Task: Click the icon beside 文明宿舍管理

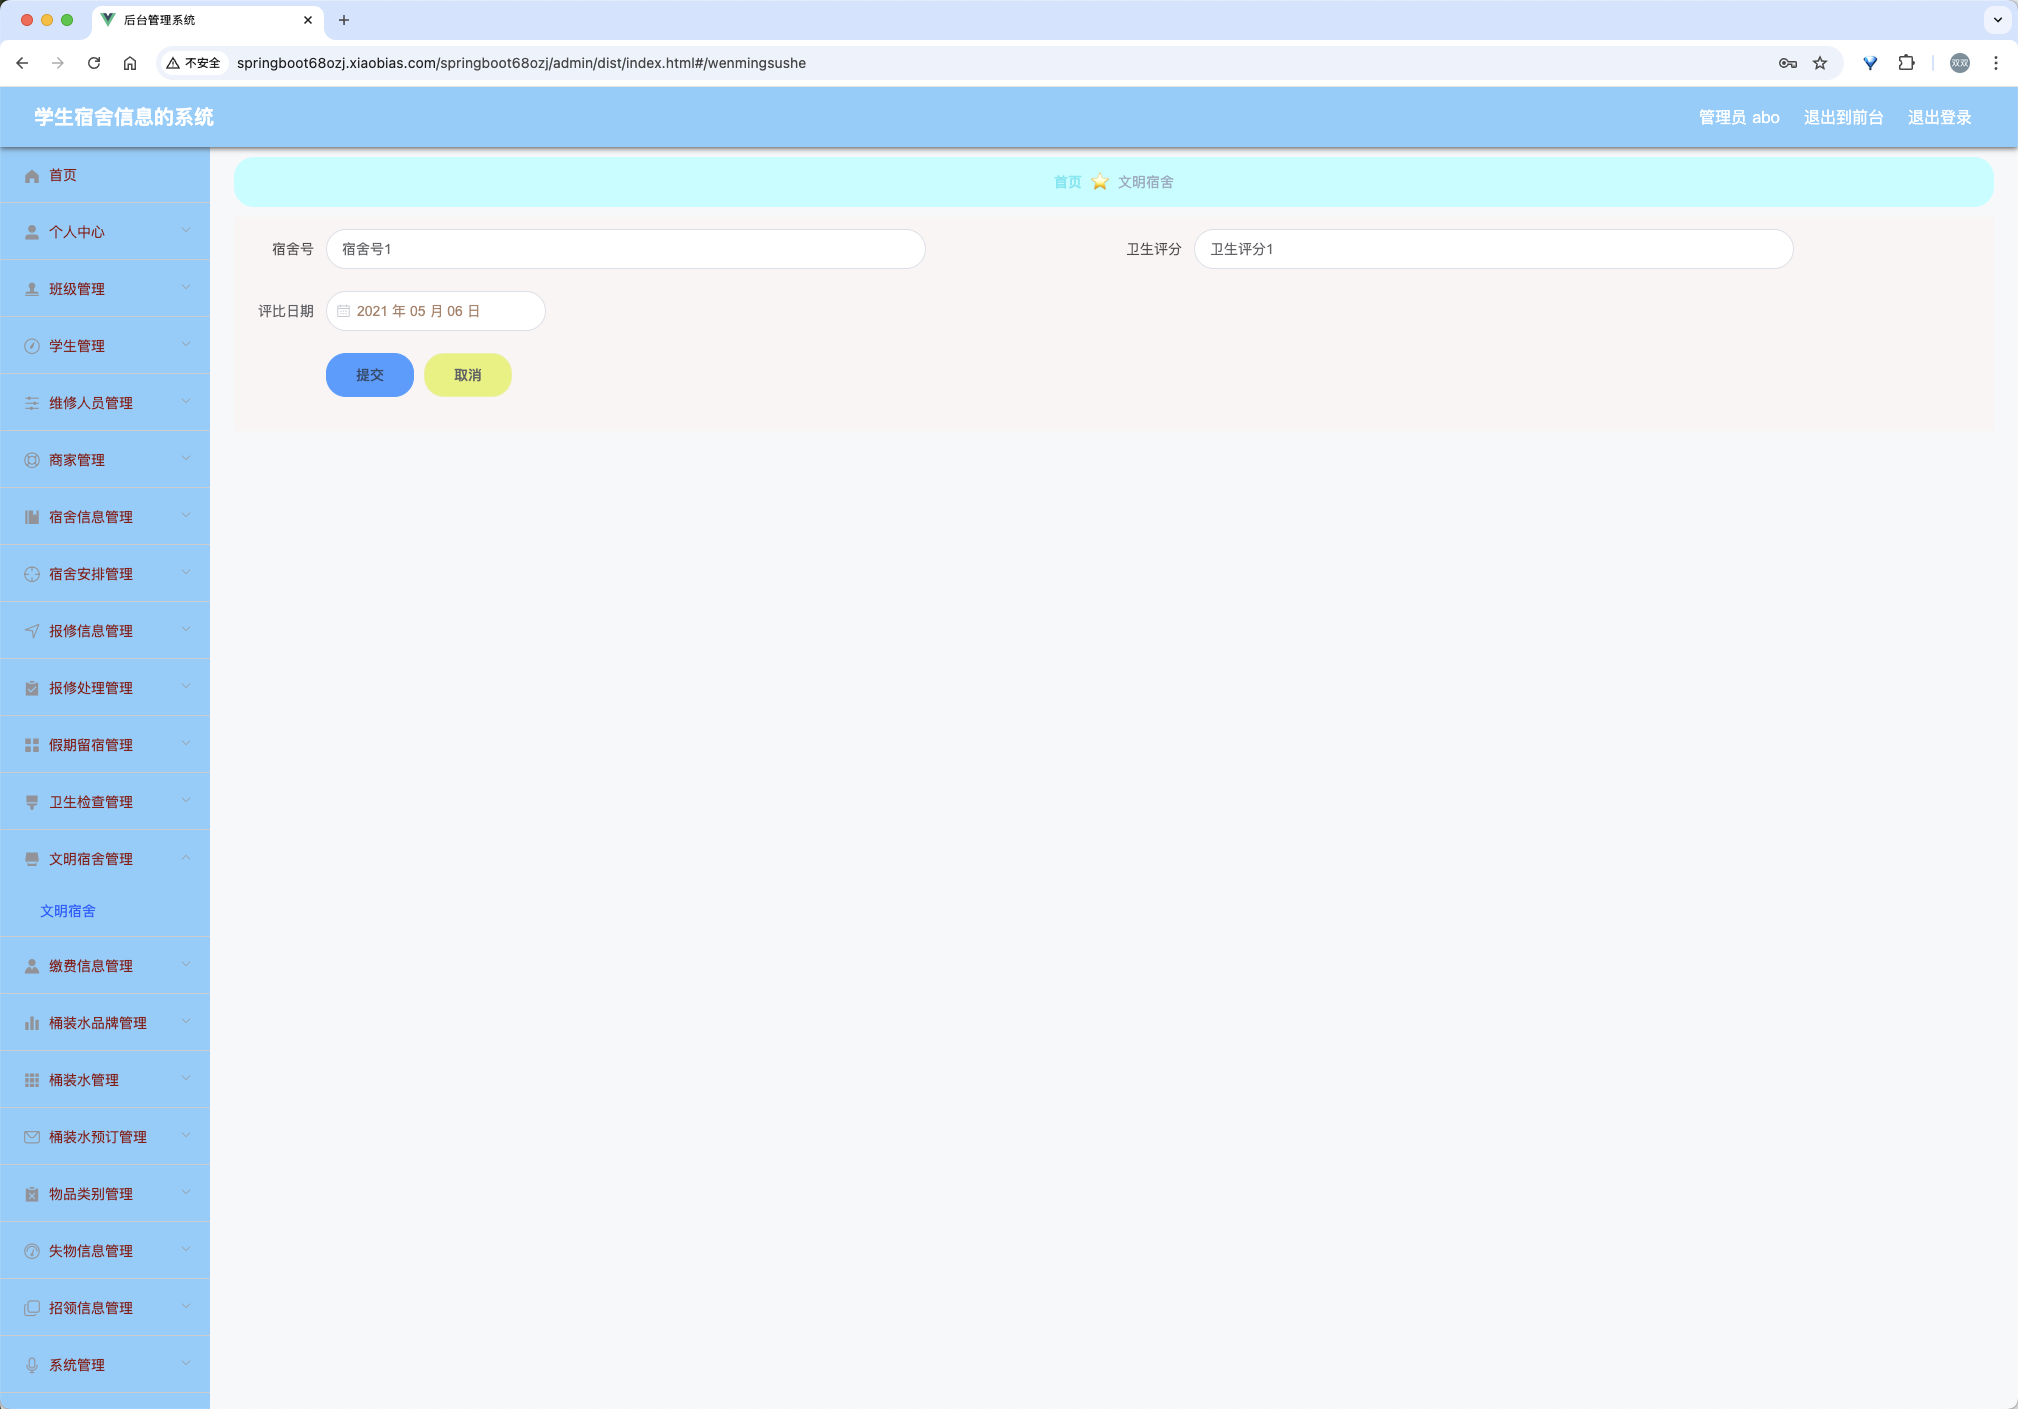Action: pos(32,860)
